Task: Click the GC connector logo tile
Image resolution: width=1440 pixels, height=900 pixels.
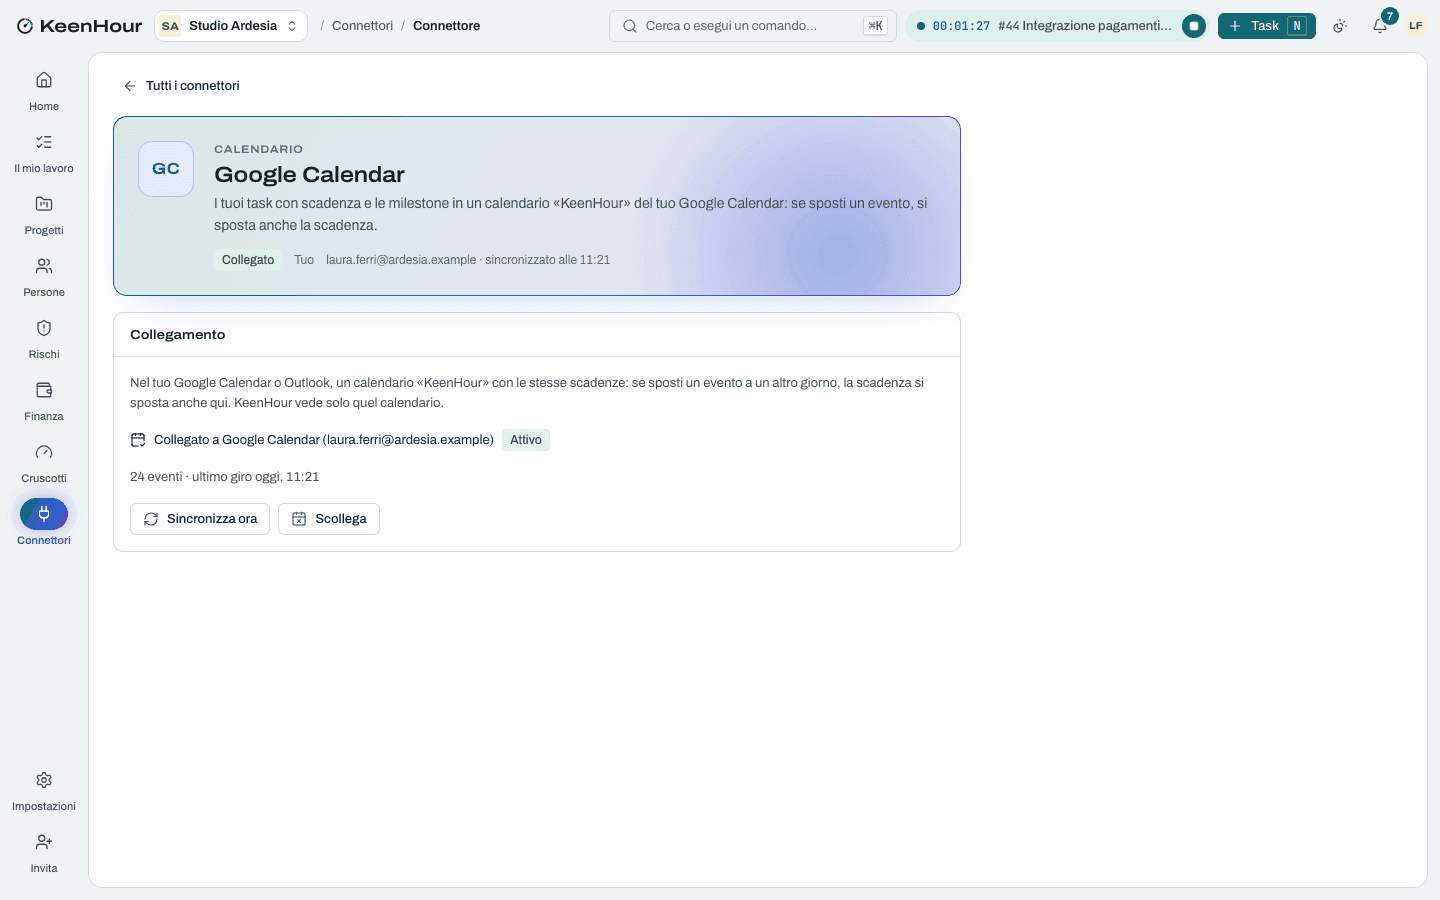Action: point(166,169)
